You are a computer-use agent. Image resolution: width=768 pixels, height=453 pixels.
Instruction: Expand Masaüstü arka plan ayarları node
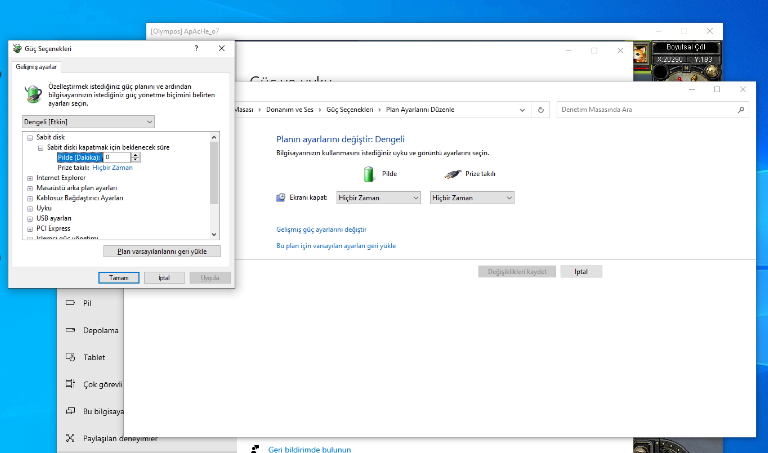tap(30, 189)
